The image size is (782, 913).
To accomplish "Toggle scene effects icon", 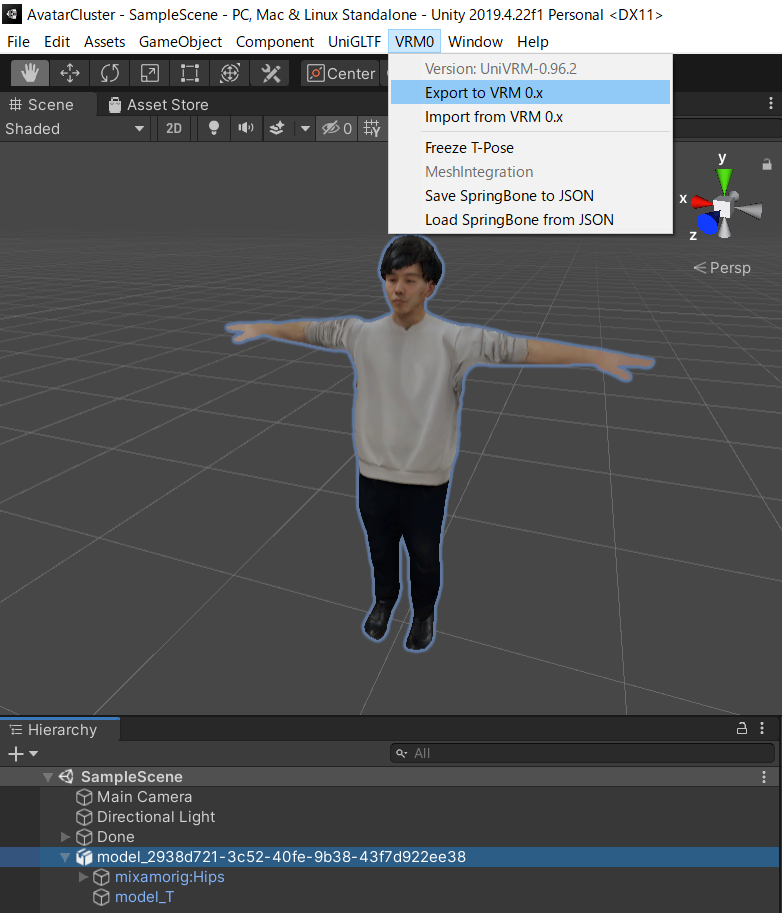I will (277, 128).
